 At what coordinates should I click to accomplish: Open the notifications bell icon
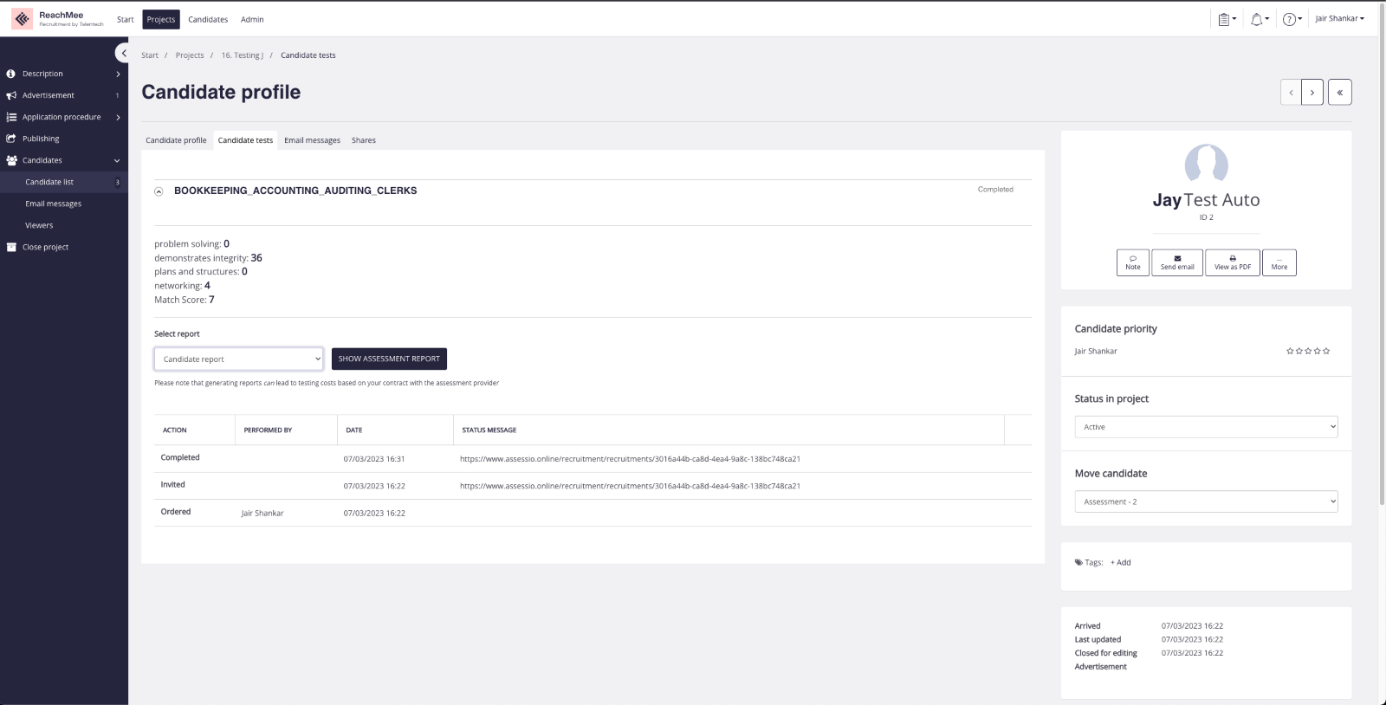(1261, 19)
